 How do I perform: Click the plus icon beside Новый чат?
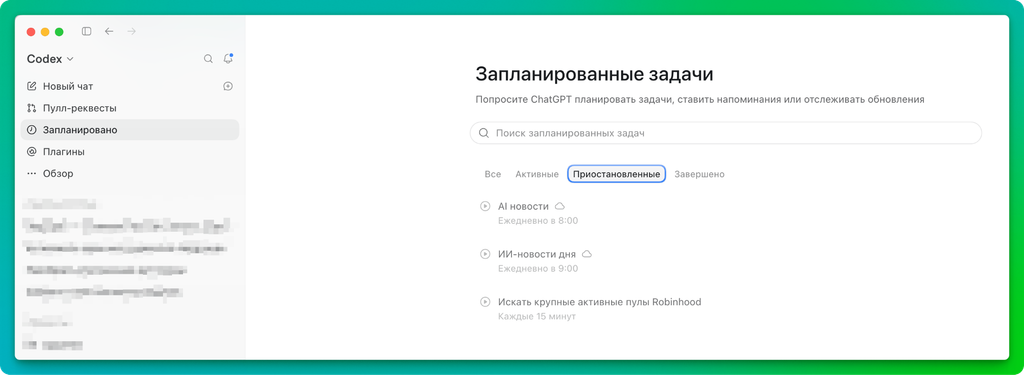point(228,86)
